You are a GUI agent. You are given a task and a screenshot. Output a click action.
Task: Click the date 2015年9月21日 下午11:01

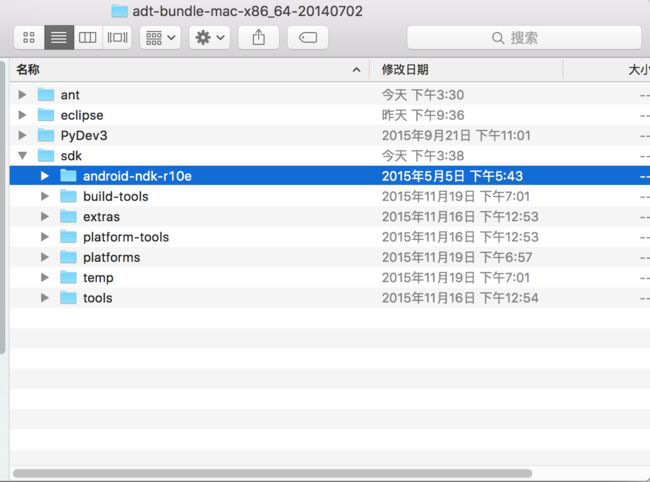[456, 135]
